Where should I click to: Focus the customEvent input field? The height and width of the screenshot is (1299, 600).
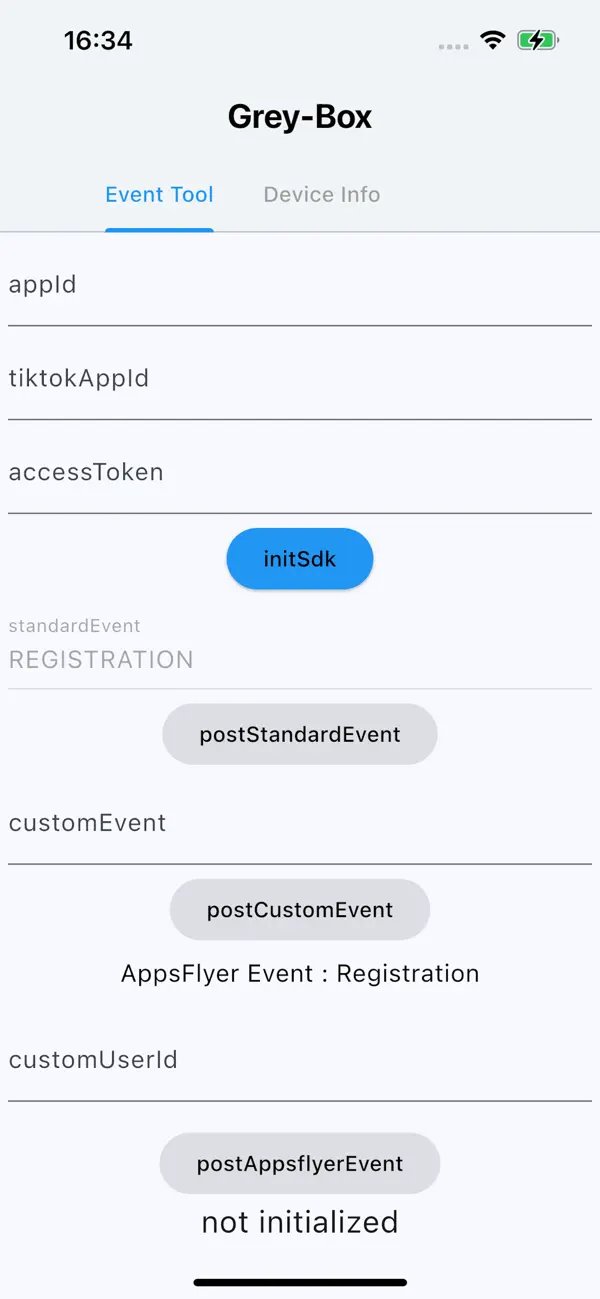click(300, 823)
